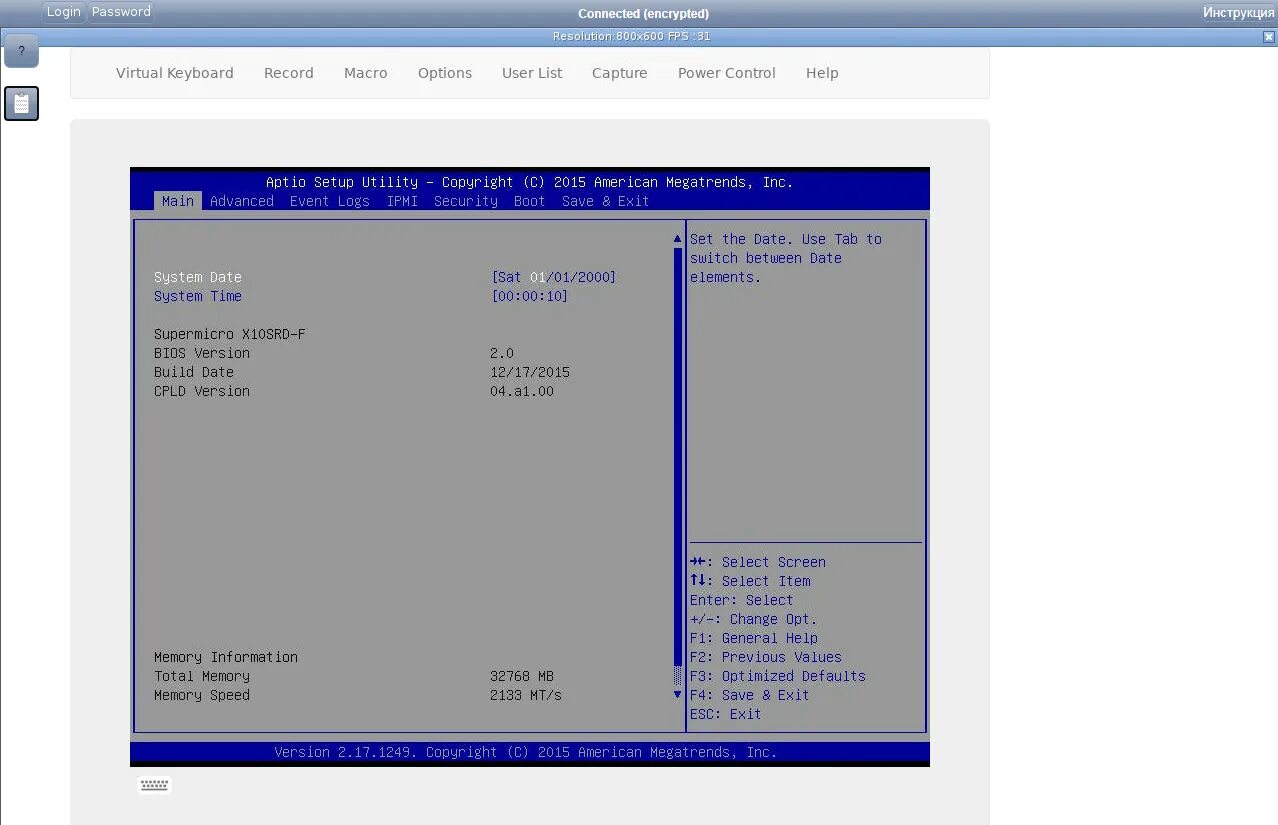
Task: Click the Memory Speed value 2133 MT/s
Action: pos(526,695)
